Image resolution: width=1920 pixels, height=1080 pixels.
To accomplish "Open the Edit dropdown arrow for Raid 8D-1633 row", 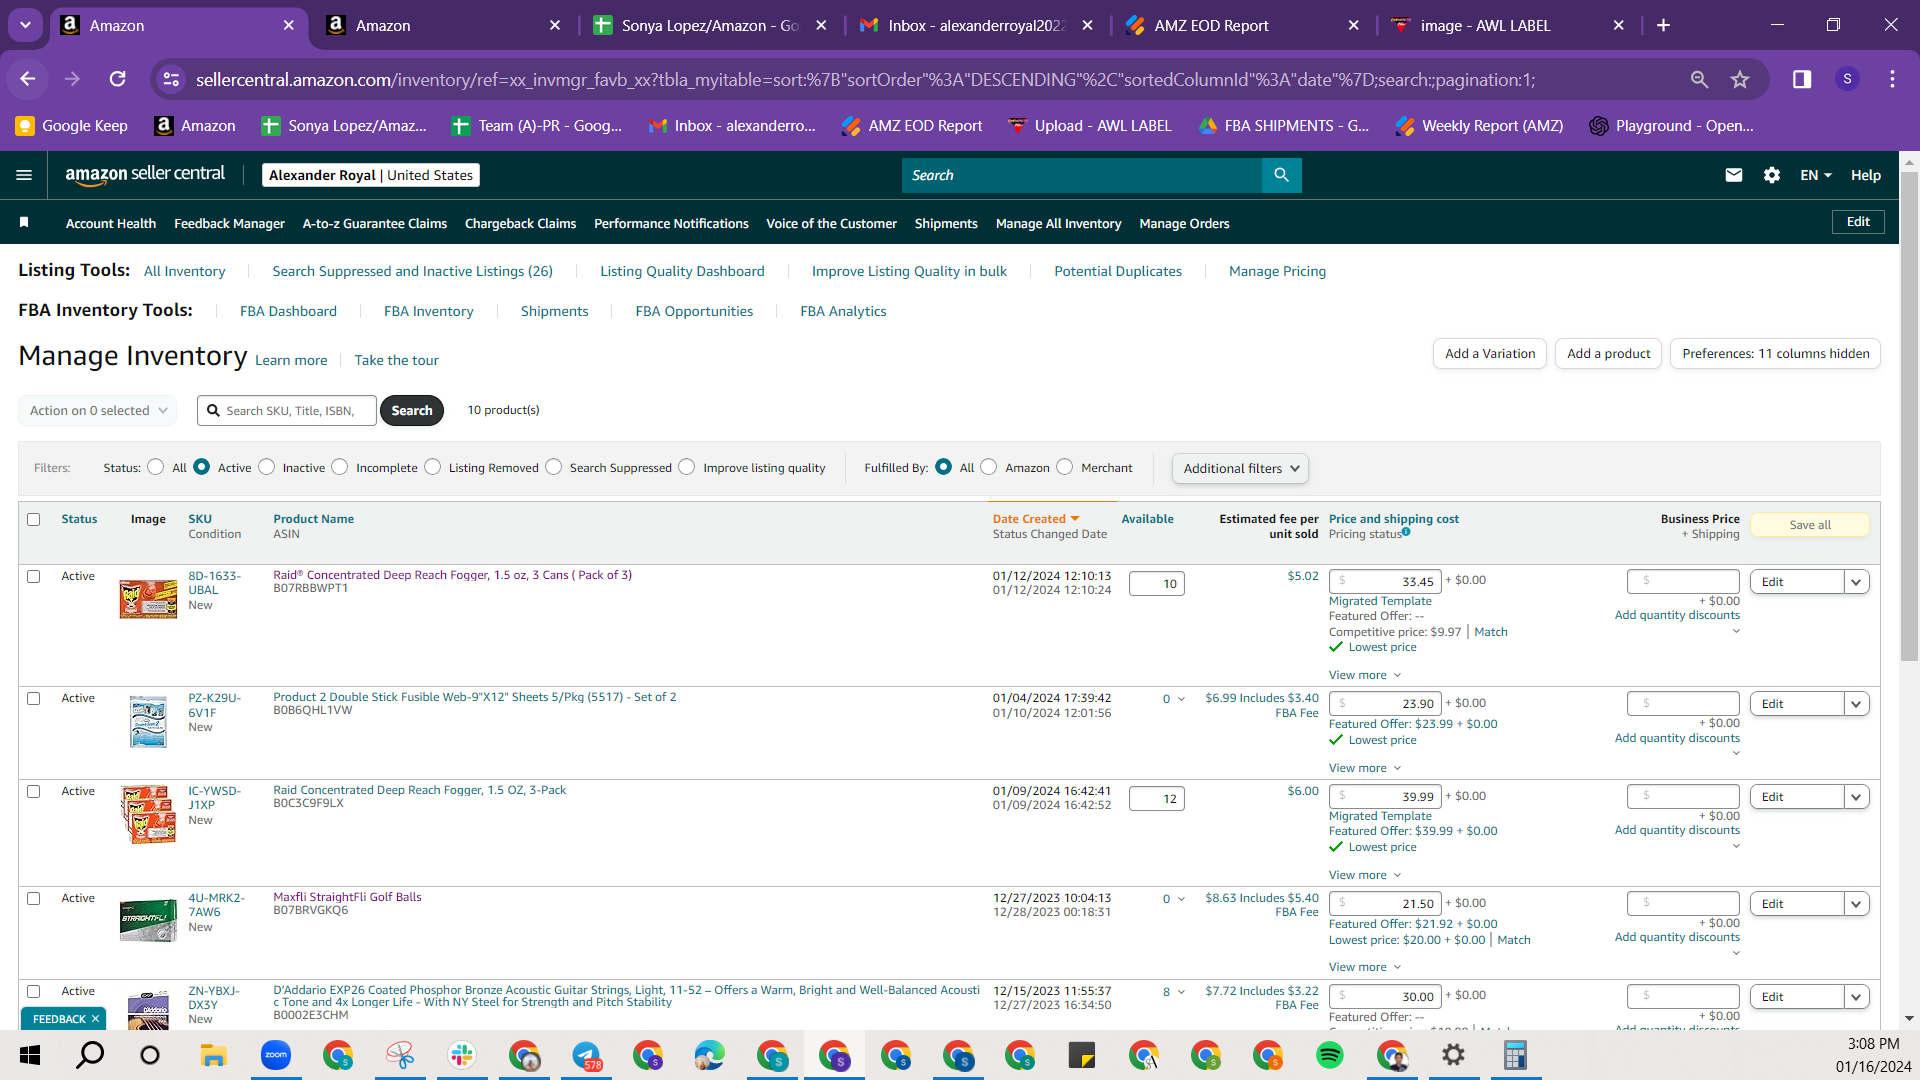I will coord(1857,582).
